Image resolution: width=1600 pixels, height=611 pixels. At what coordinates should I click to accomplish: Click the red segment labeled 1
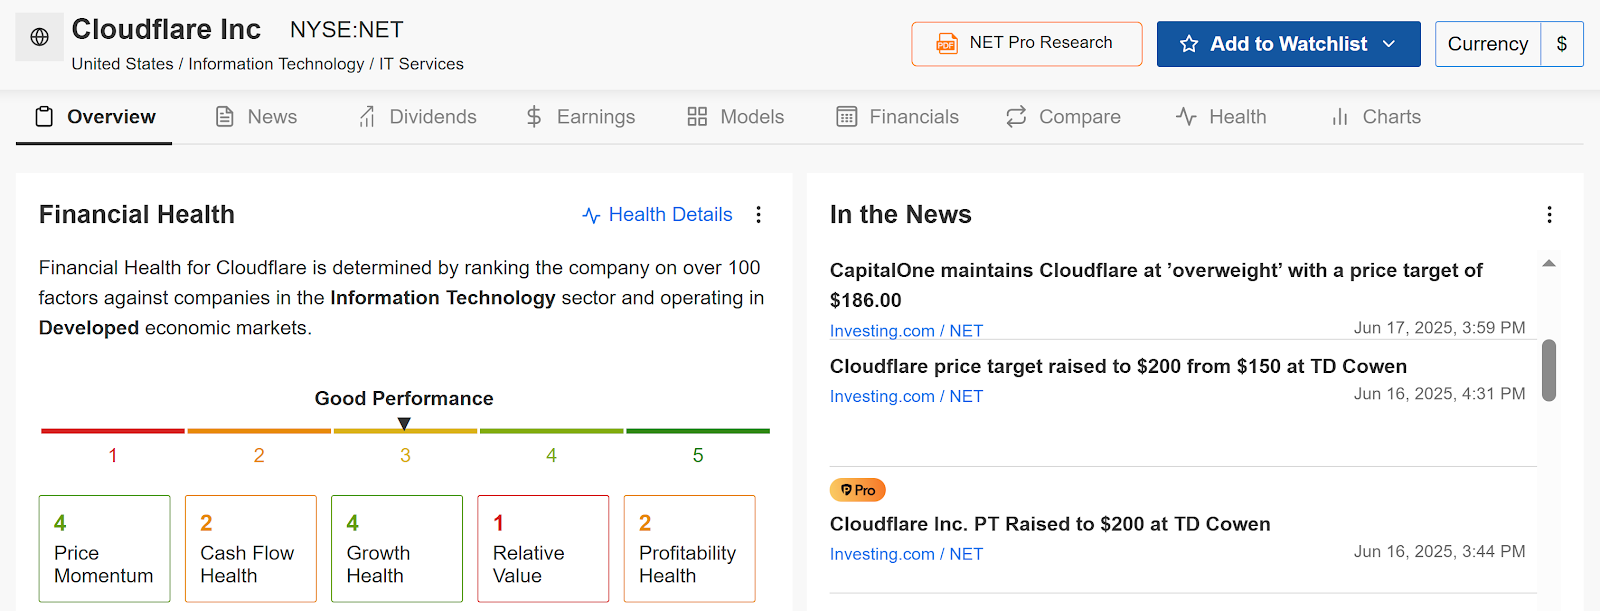tap(113, 431)
